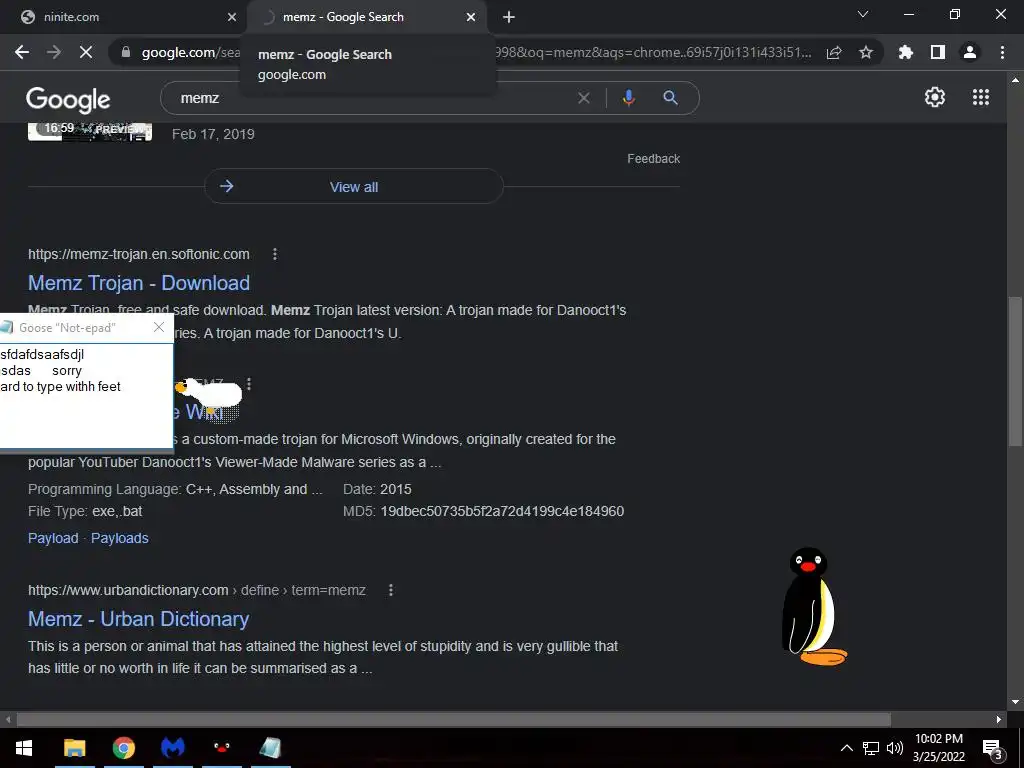Viewport: 1024px width, 768px height.
Task: Open the Chrome profile avatar
Action: pyautogui.click(x=970, y=52)
